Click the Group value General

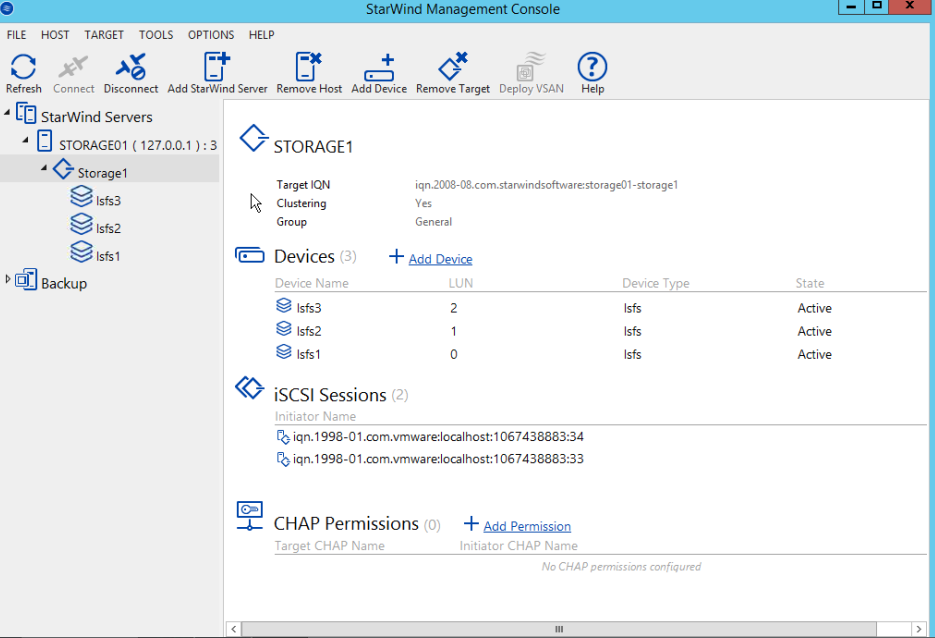pos(434,222)
